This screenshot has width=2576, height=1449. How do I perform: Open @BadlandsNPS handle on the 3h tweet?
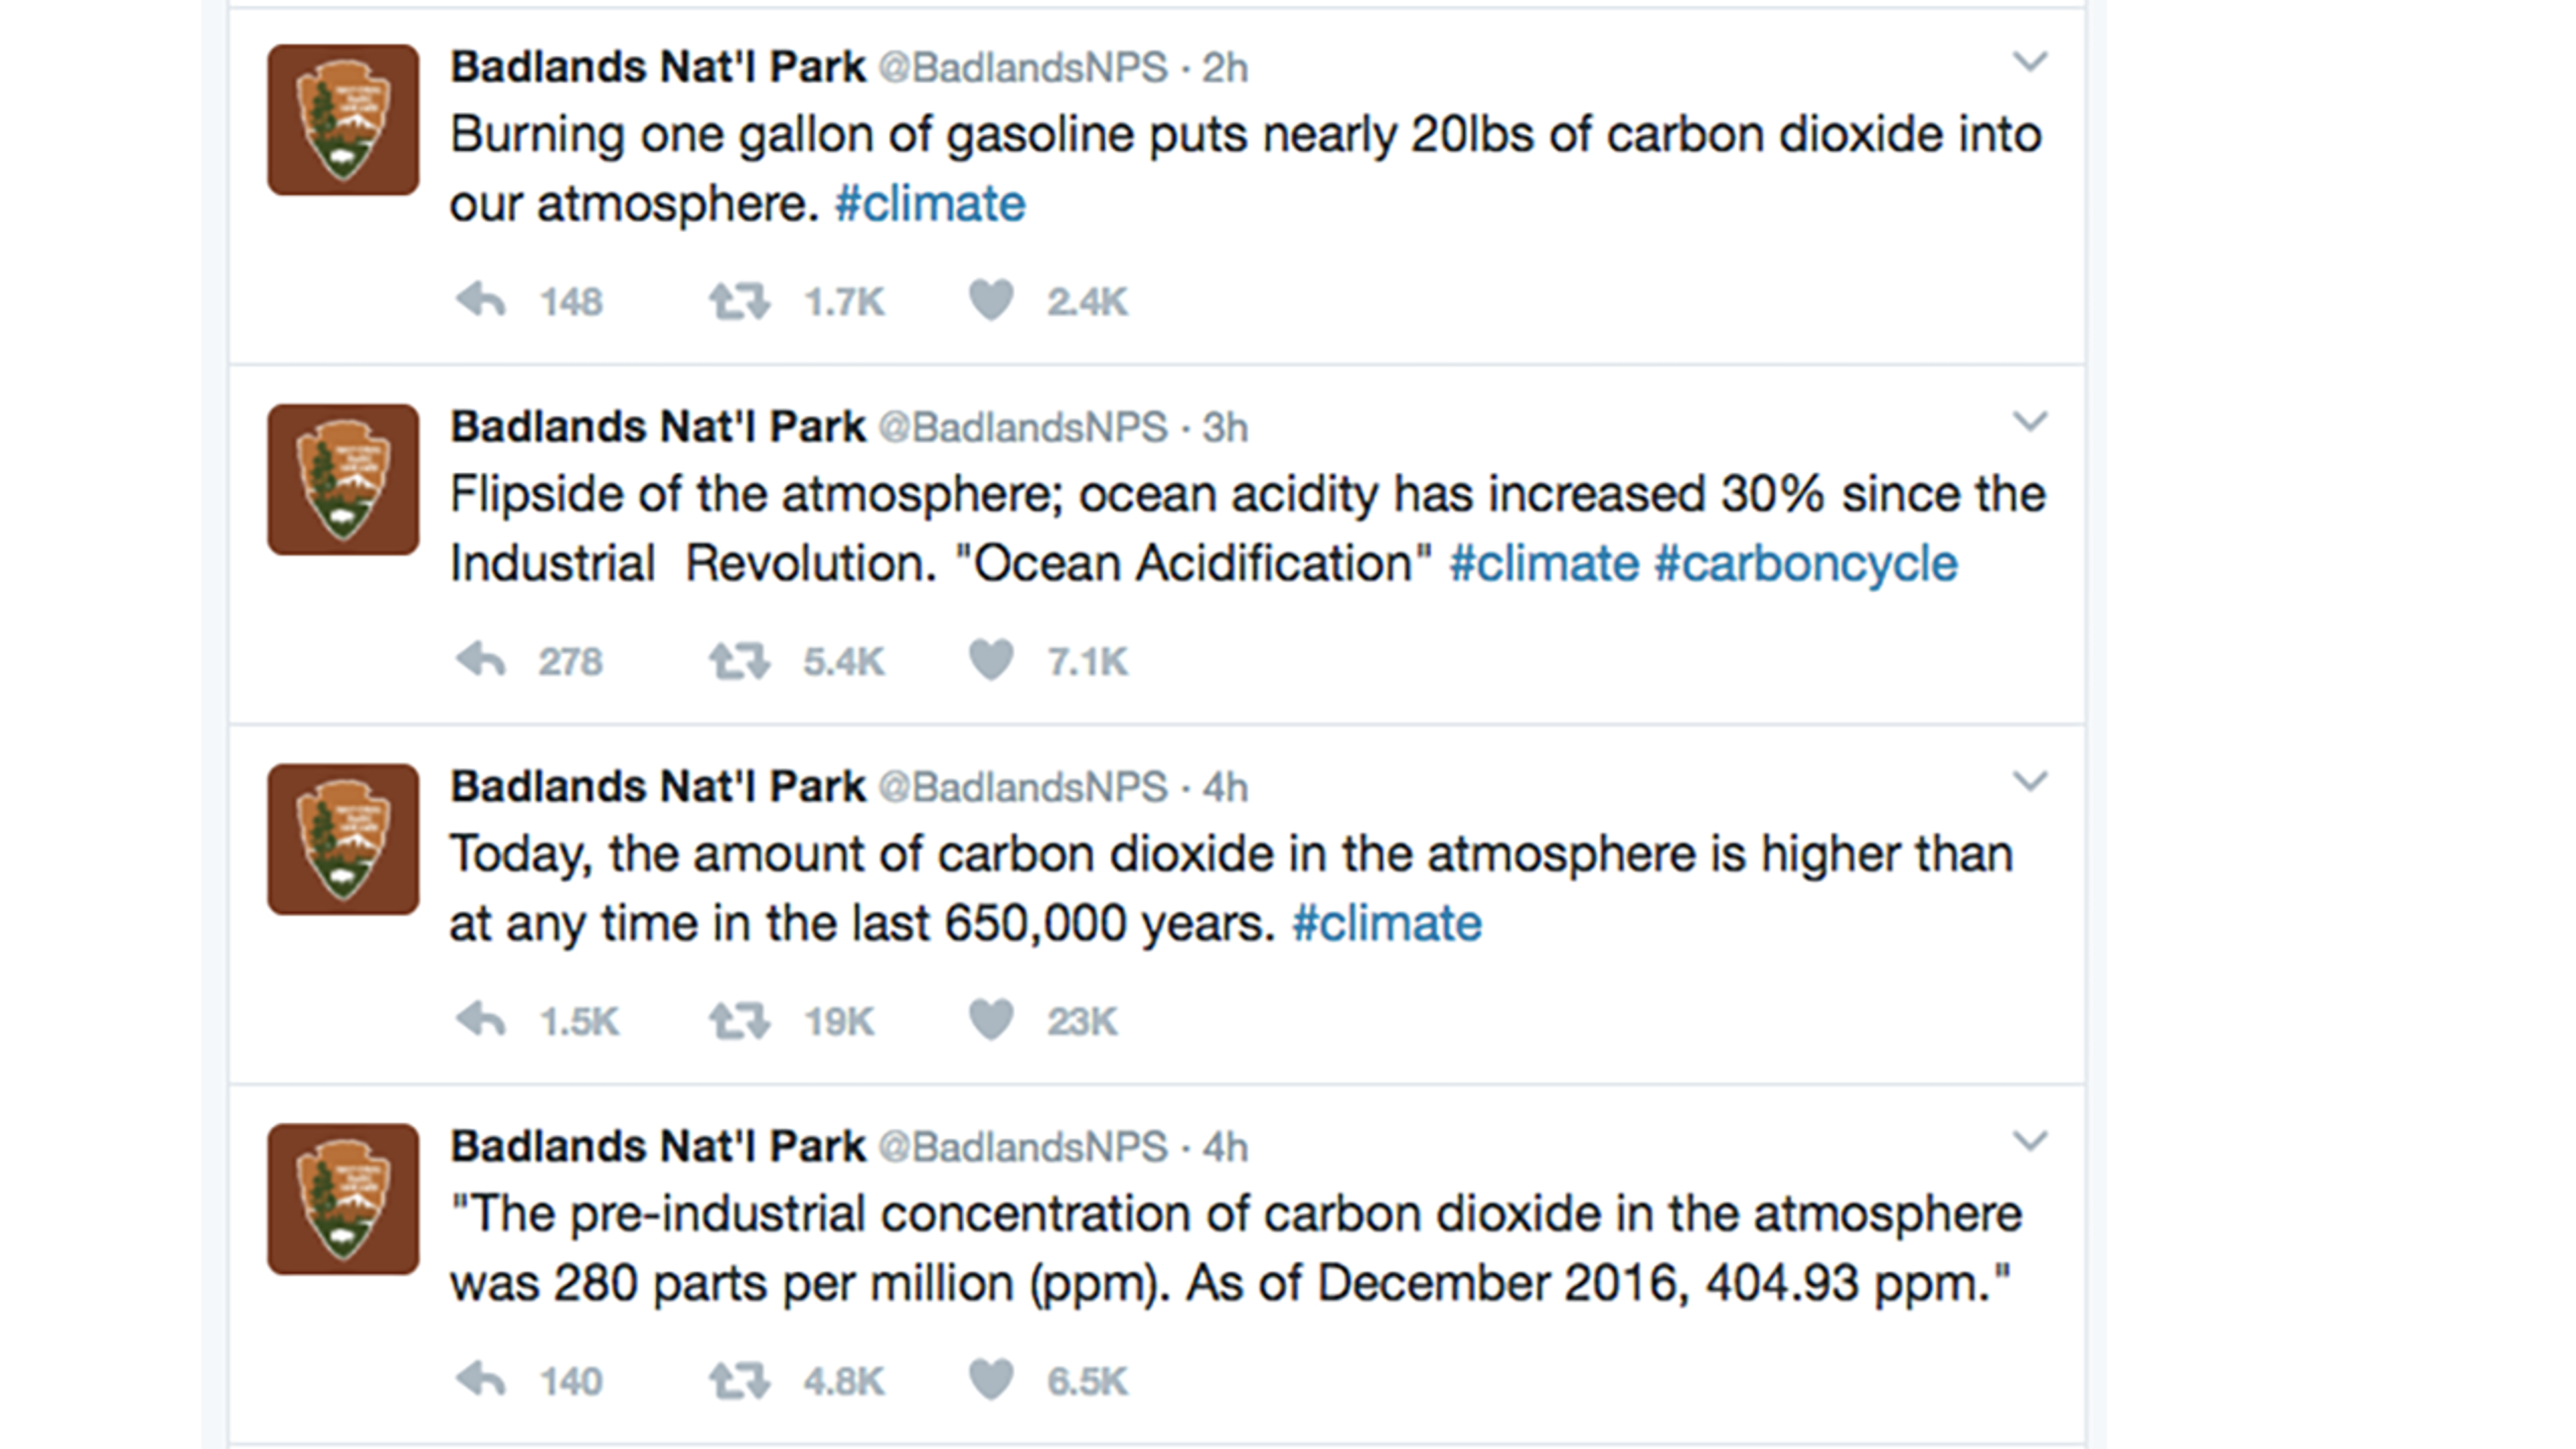1023,428
